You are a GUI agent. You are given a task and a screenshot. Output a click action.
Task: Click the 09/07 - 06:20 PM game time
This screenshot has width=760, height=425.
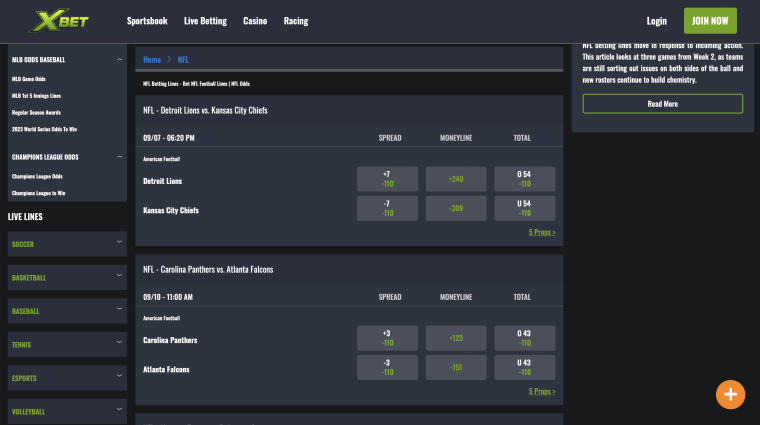point(169,138)
